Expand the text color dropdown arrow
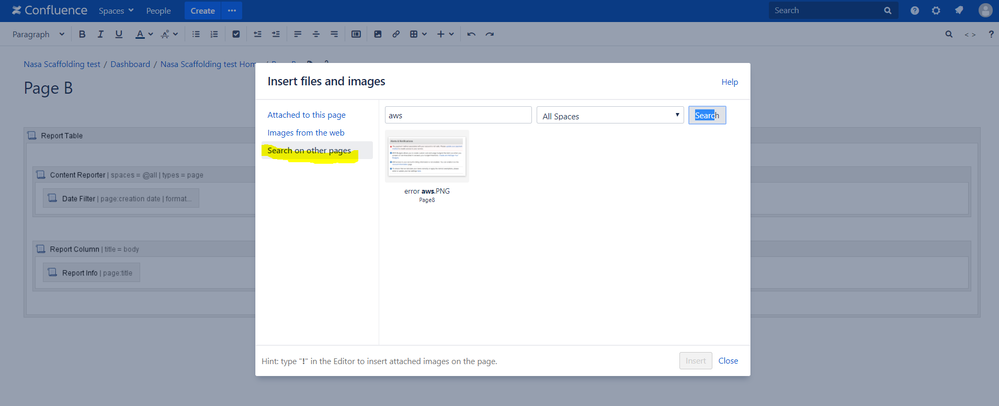 (x=150, y=34)
